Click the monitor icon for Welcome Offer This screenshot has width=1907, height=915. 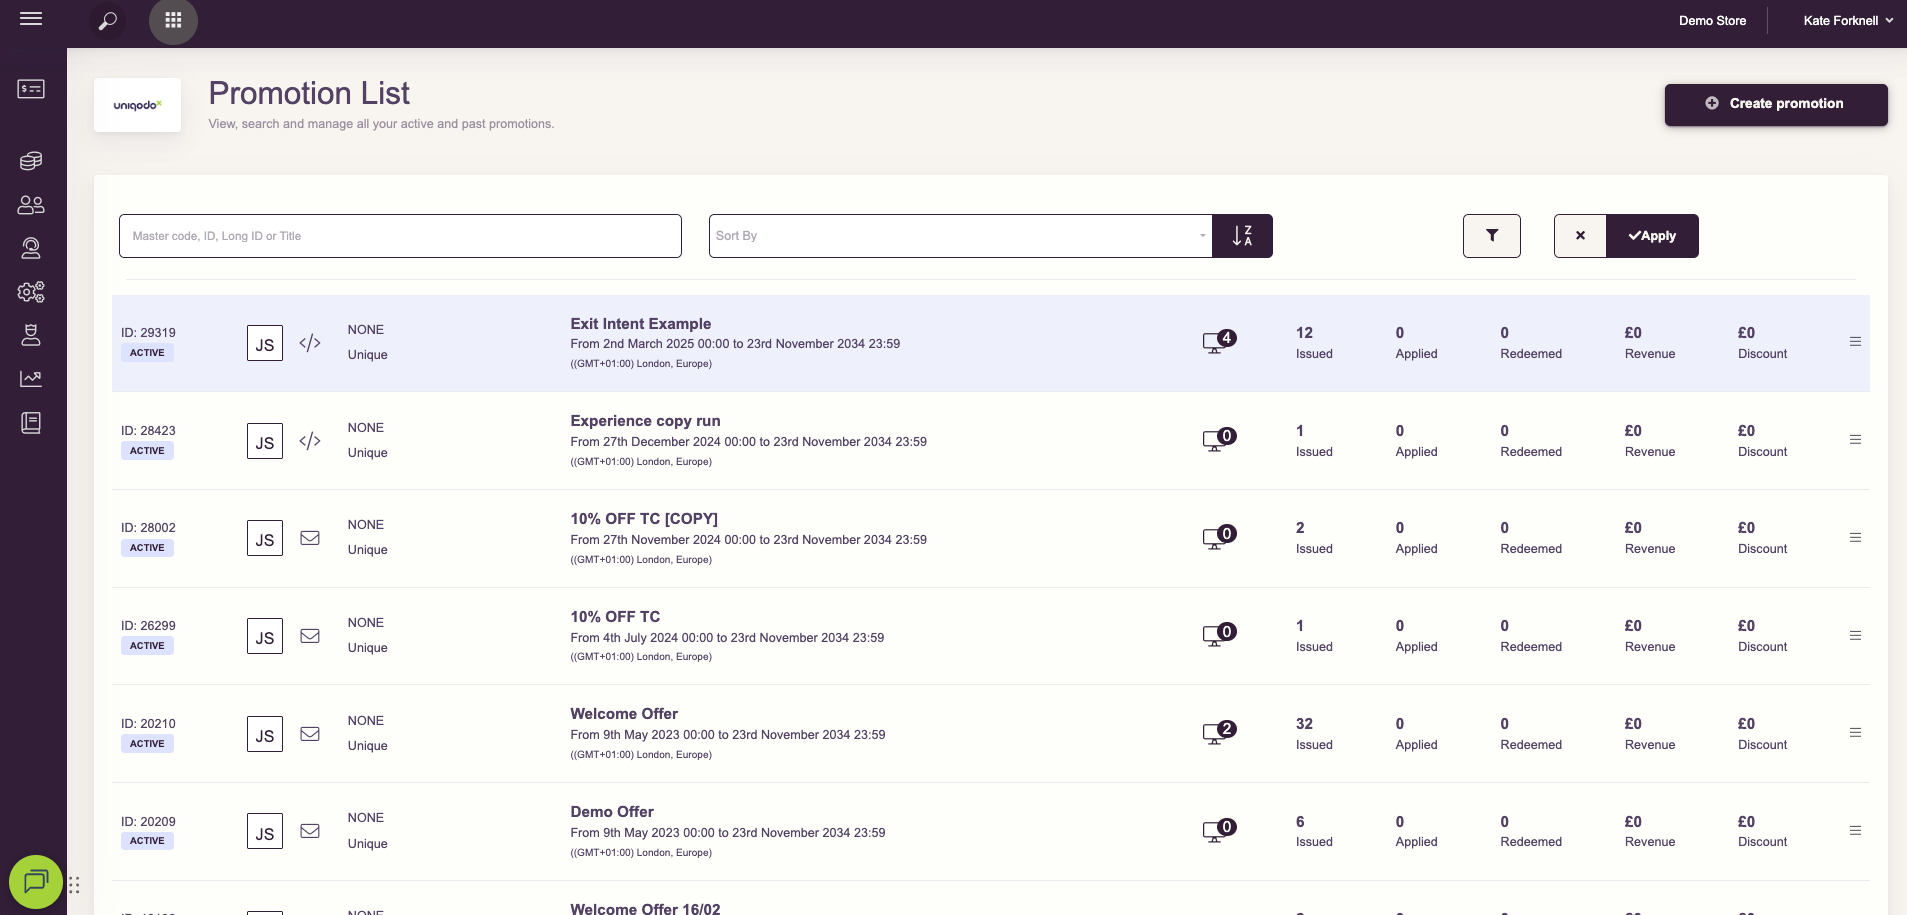point(1219,733)
